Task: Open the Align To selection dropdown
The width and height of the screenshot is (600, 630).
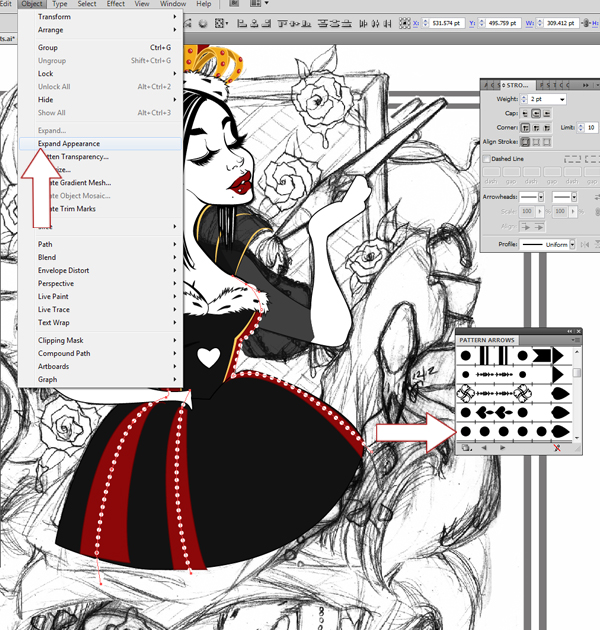Action: pyautogui.click(x=221, y=23)
